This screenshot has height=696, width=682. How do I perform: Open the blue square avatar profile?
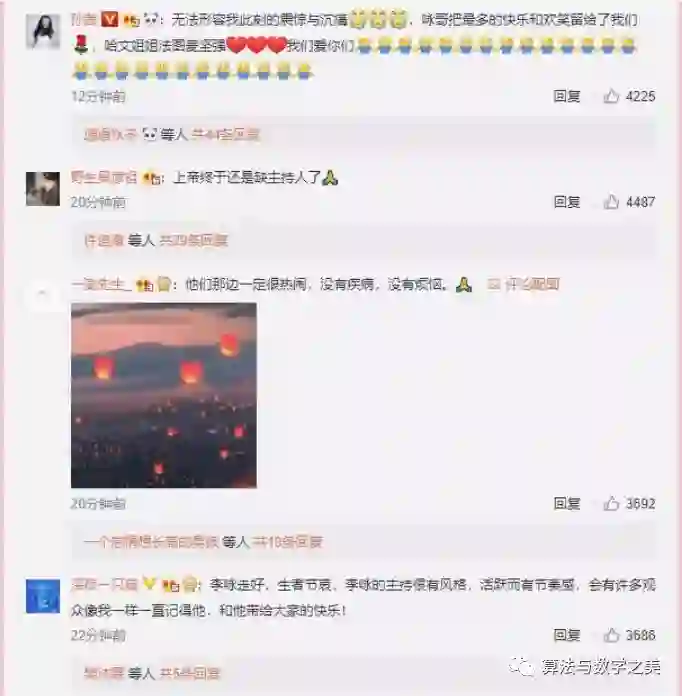point(43,596)
